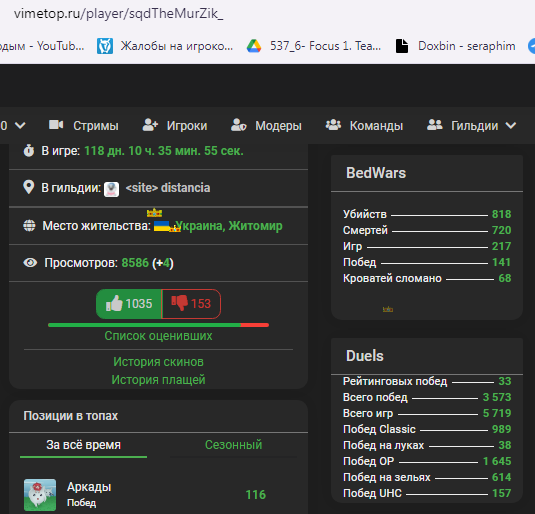Open История плащей link

(158, 380)
